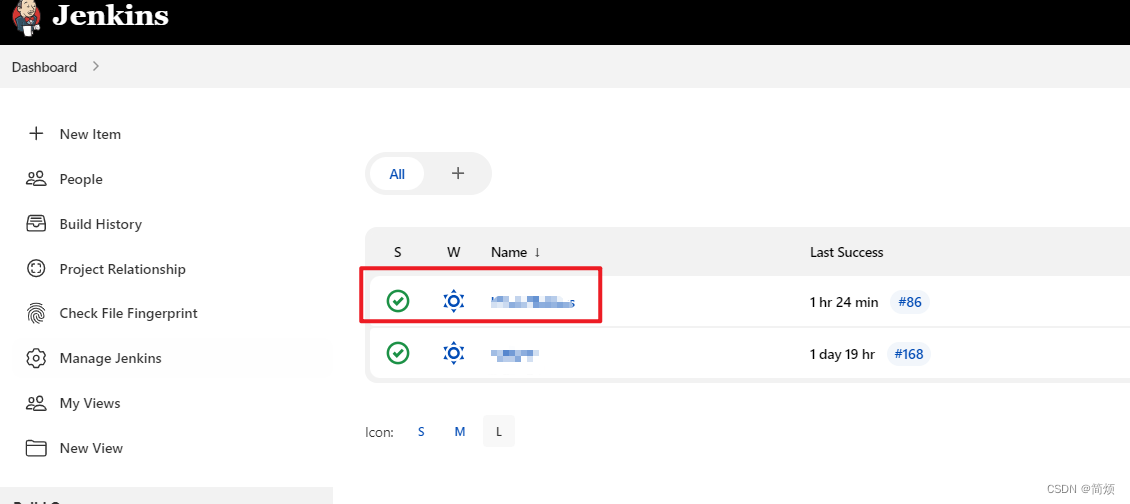Viewport: 1130px width, 504px height.
Task: Expand the Dashboard breadcrumb chevron
Action: [96, 67]
